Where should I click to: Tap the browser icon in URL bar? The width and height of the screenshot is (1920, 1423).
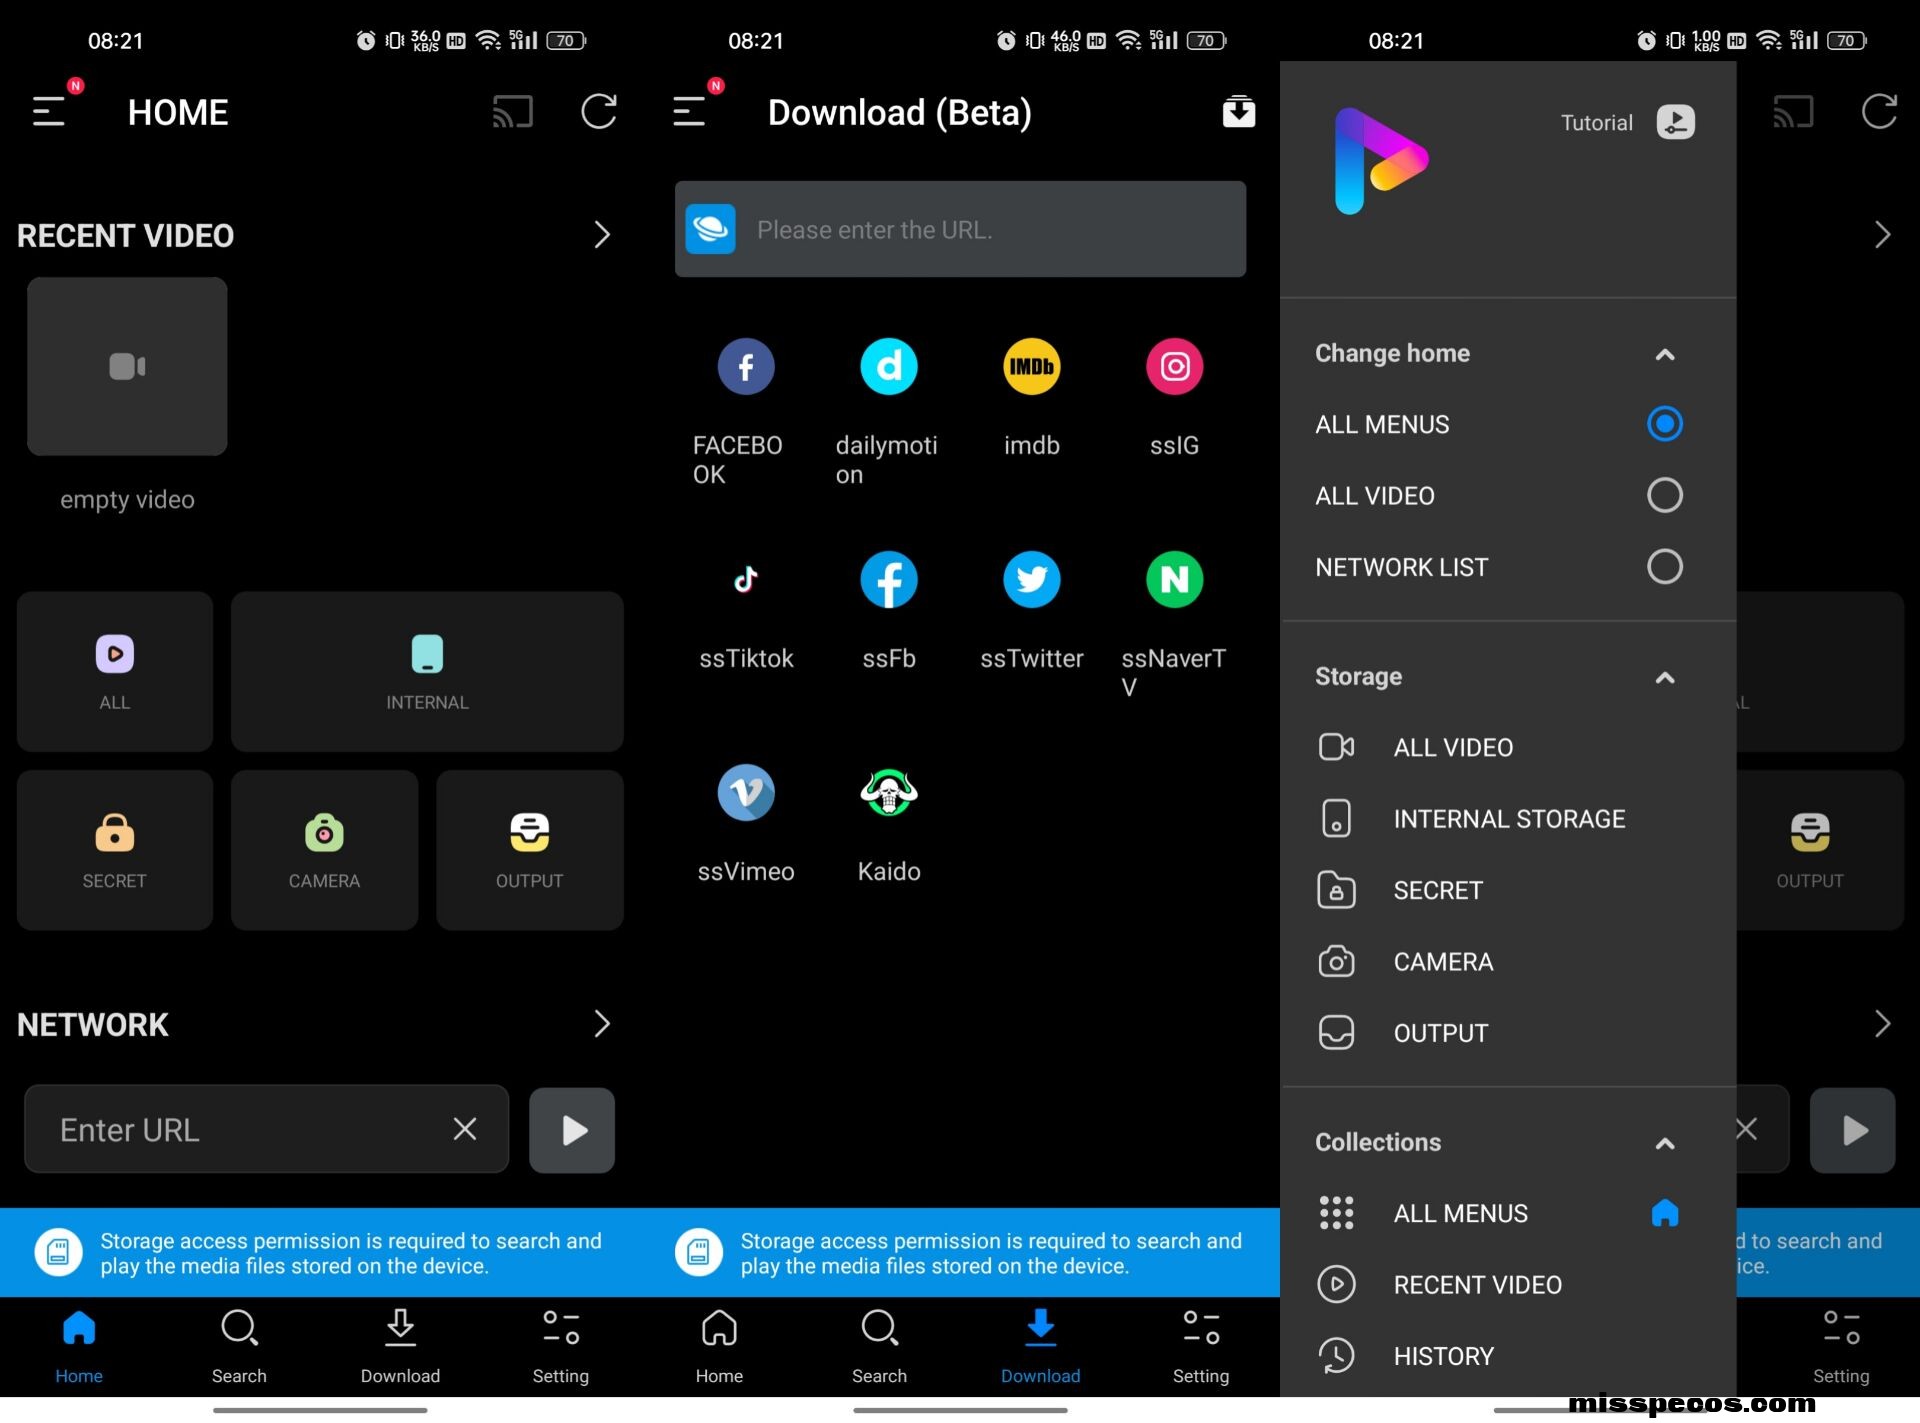coord(711,229)
